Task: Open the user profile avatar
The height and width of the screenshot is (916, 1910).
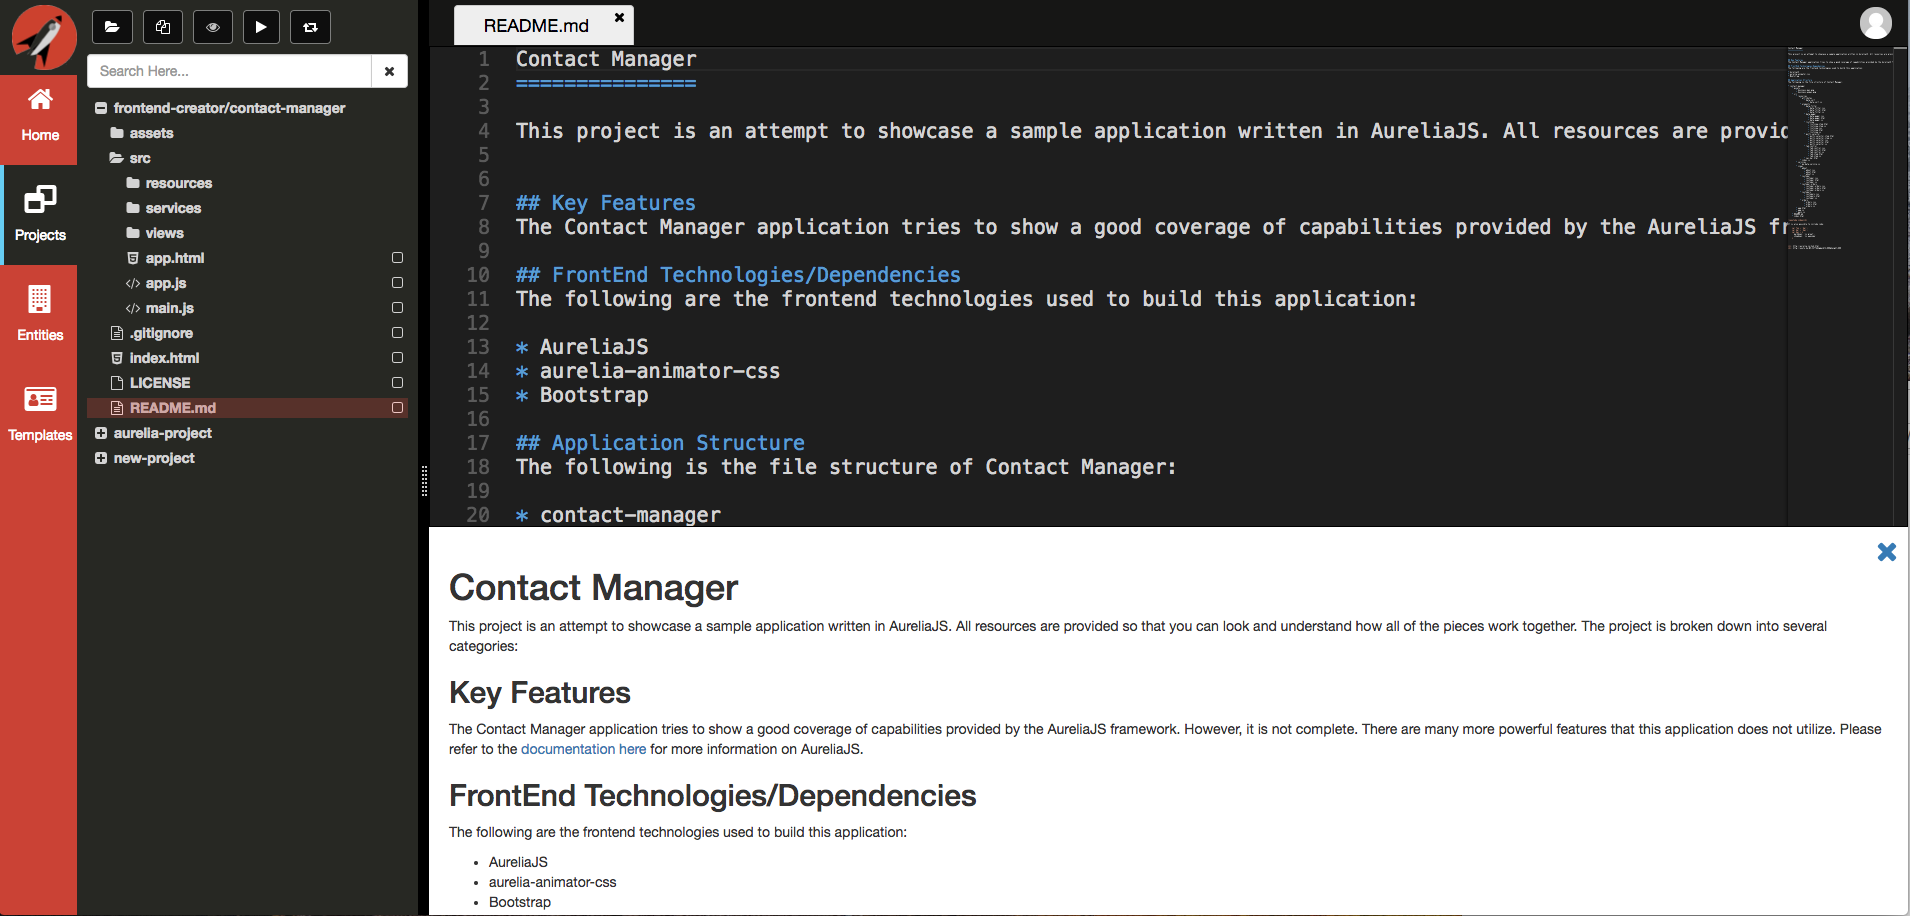Action: 1876,23
